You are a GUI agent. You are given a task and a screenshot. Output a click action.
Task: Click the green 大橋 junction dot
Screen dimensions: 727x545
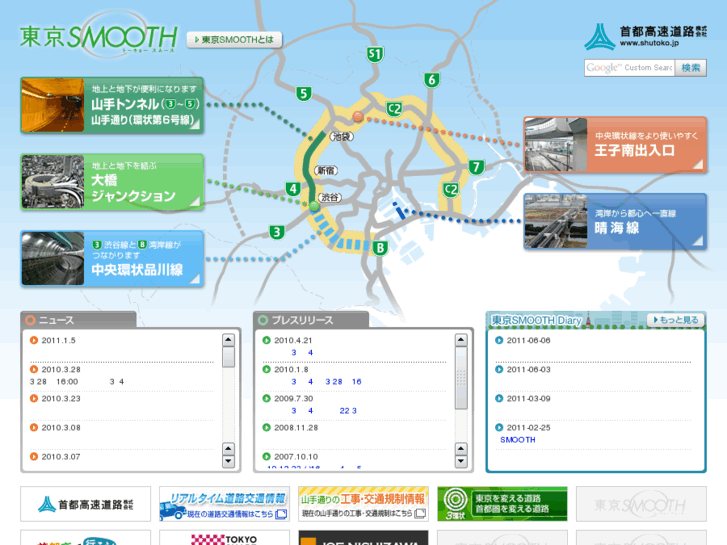pyautogui.click(x=314, y=206)
